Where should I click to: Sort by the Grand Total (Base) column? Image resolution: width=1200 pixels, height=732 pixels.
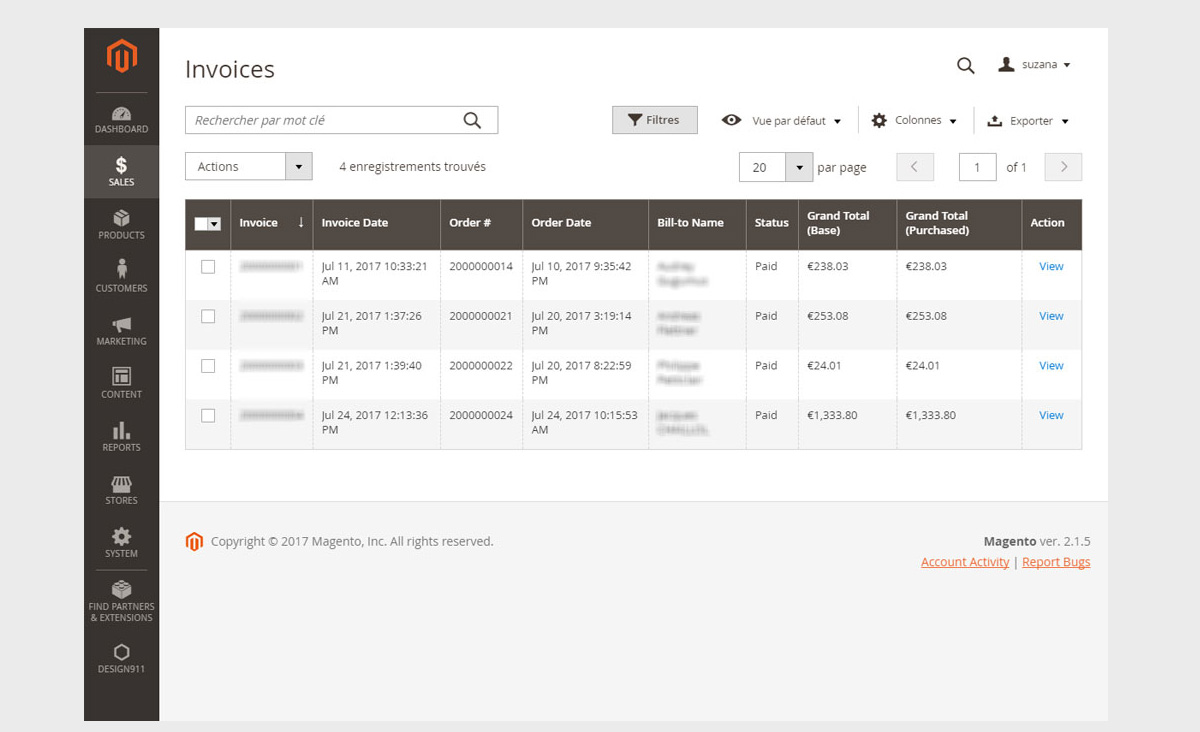coord(847,223)
